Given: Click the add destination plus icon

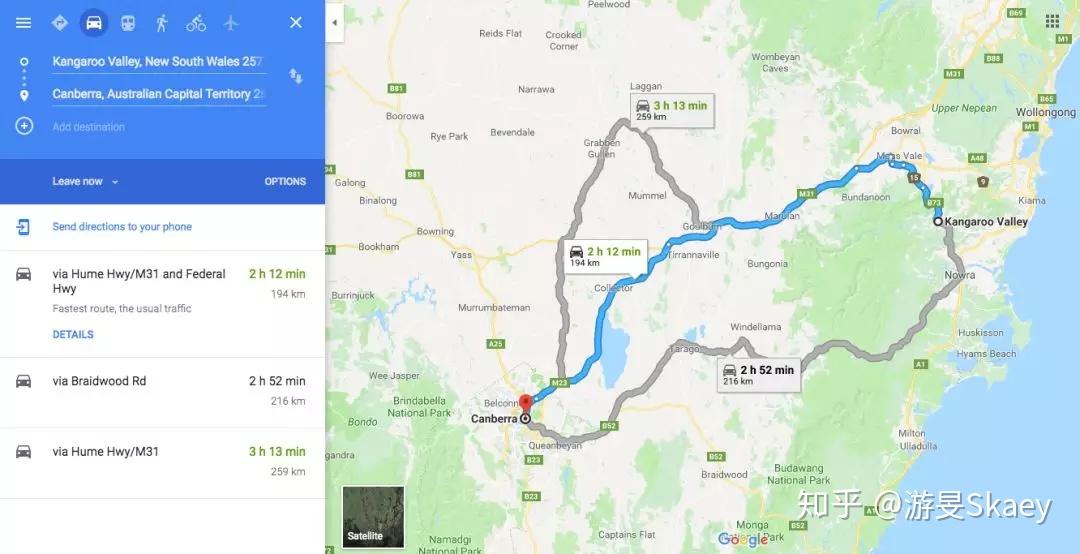Looking at the screenshot, I should tap(24, 126).
